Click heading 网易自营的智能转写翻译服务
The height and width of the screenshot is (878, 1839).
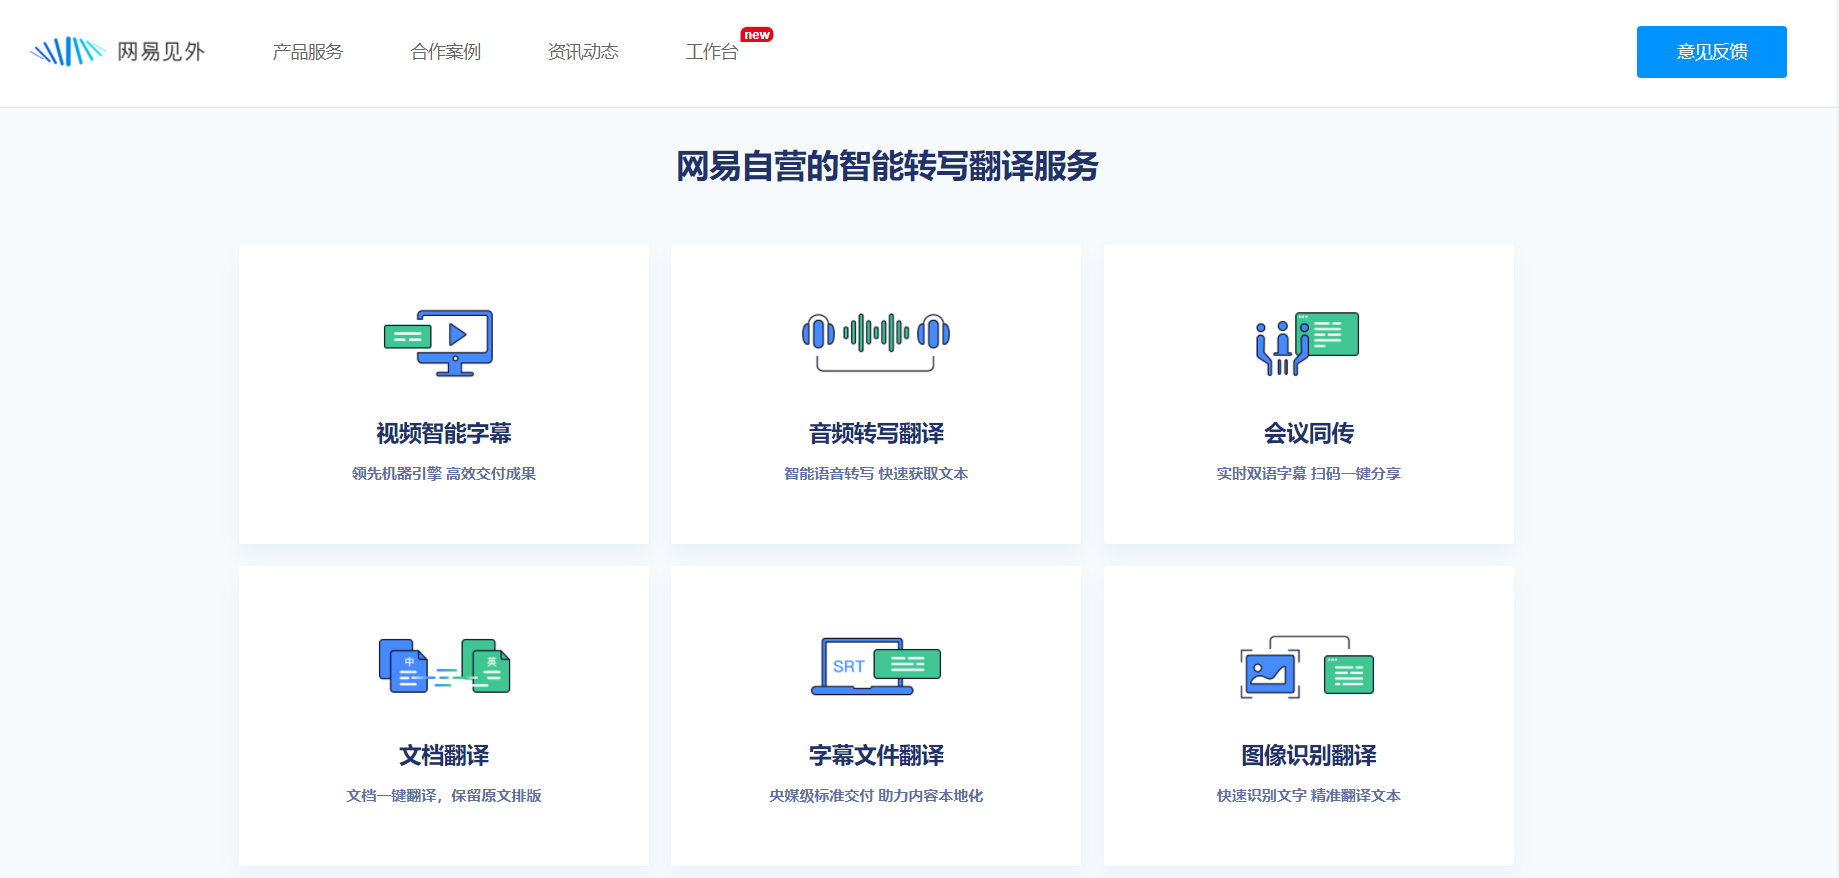coord(888,166)
